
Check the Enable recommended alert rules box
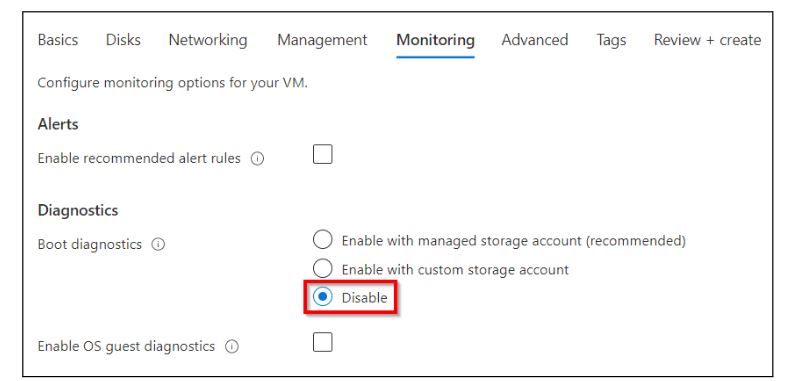tap(322, 154)
